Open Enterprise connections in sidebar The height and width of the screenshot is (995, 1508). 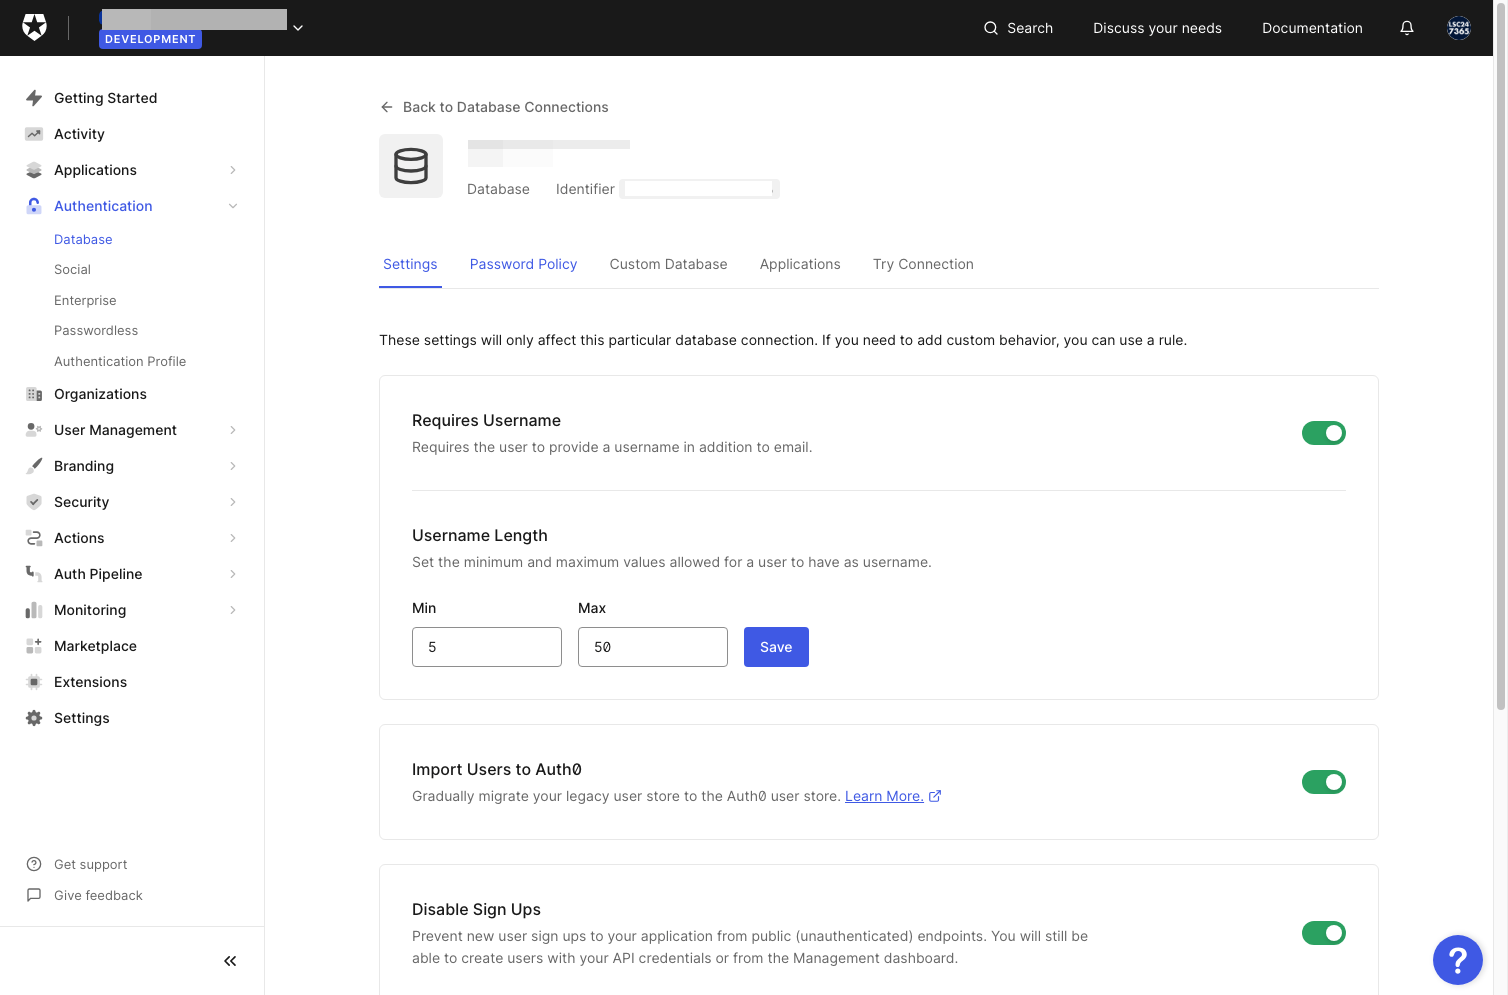click(x=85, y=300)
